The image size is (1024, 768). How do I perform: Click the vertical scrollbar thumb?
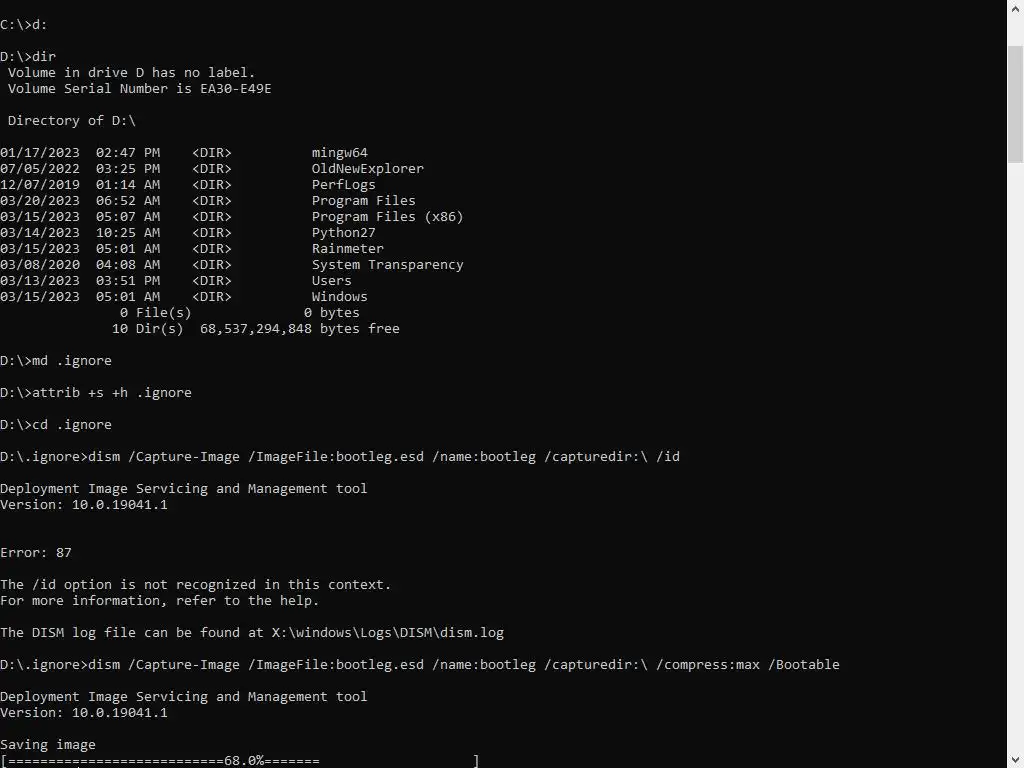1016,104
